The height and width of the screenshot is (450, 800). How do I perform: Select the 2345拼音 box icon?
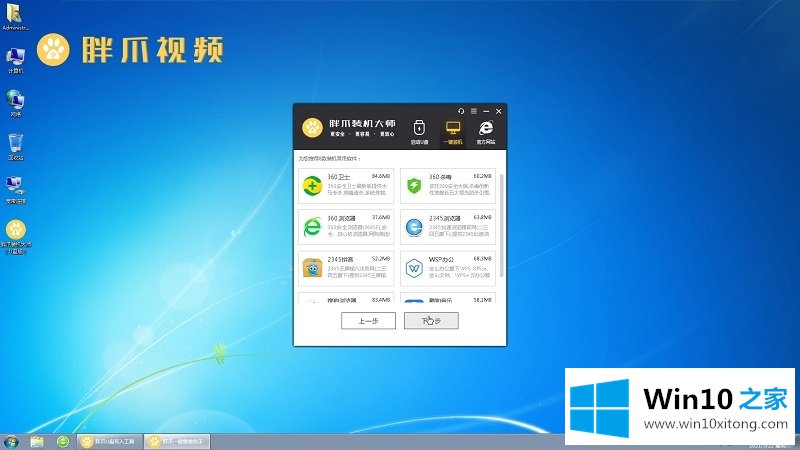(312, 268)
